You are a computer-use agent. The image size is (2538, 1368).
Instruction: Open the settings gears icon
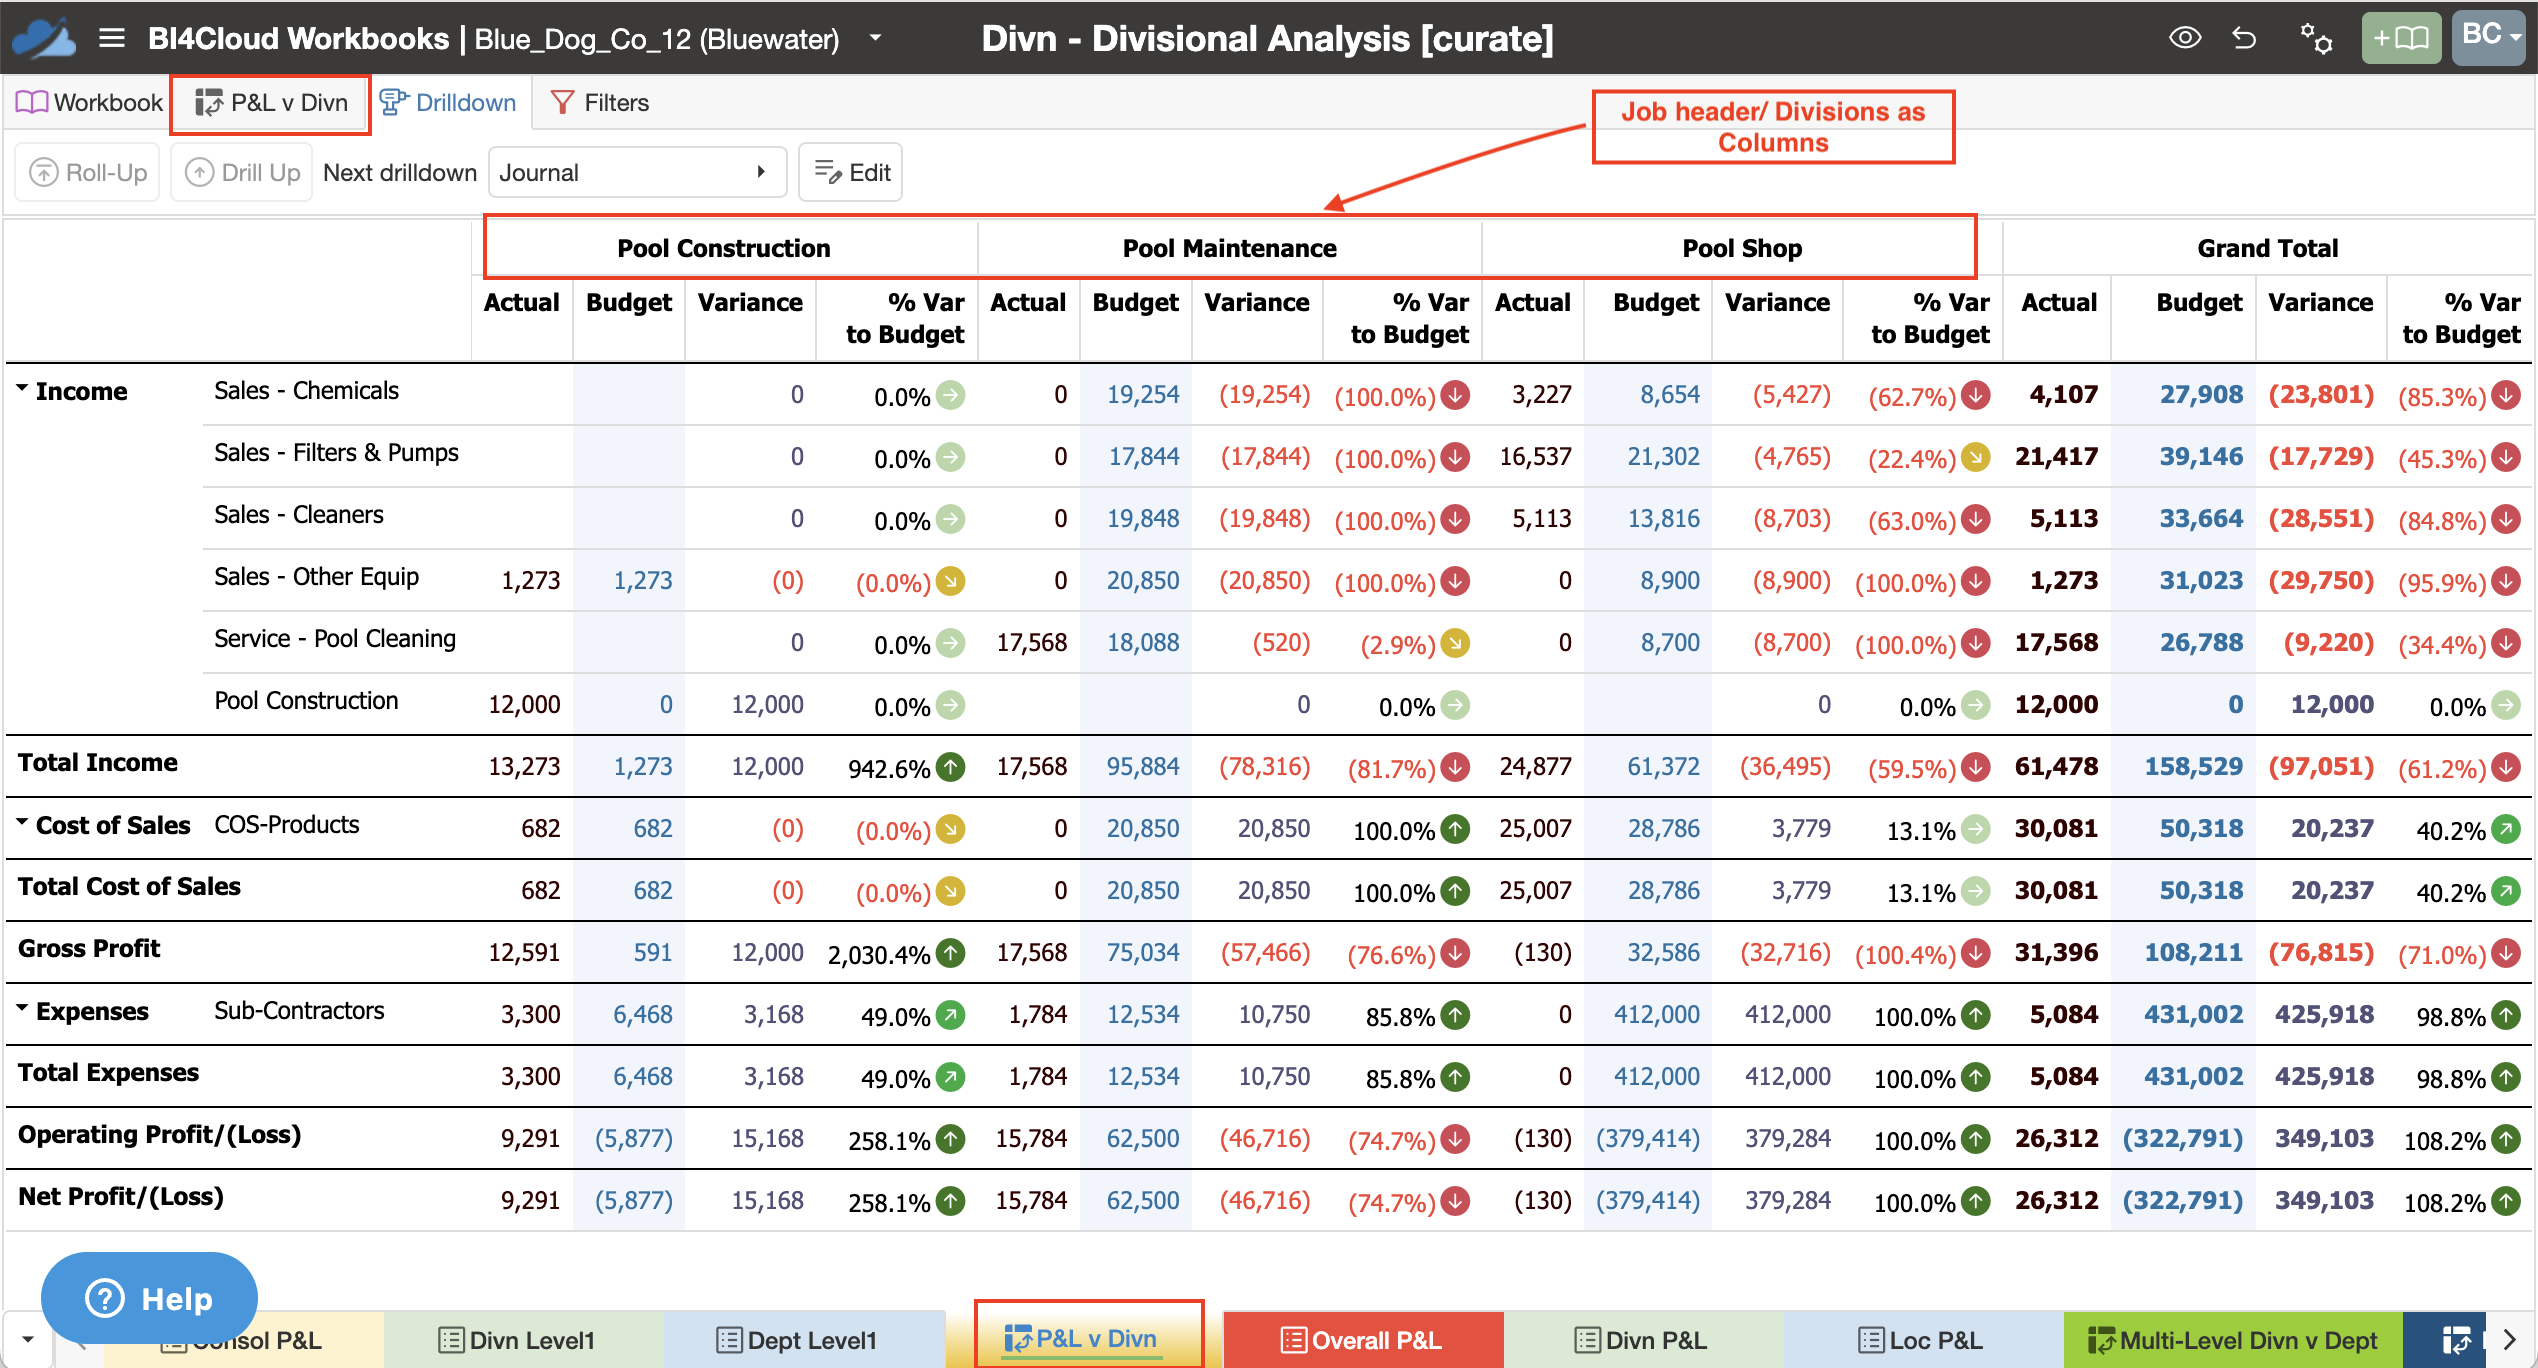click(x=2316, y=39)
